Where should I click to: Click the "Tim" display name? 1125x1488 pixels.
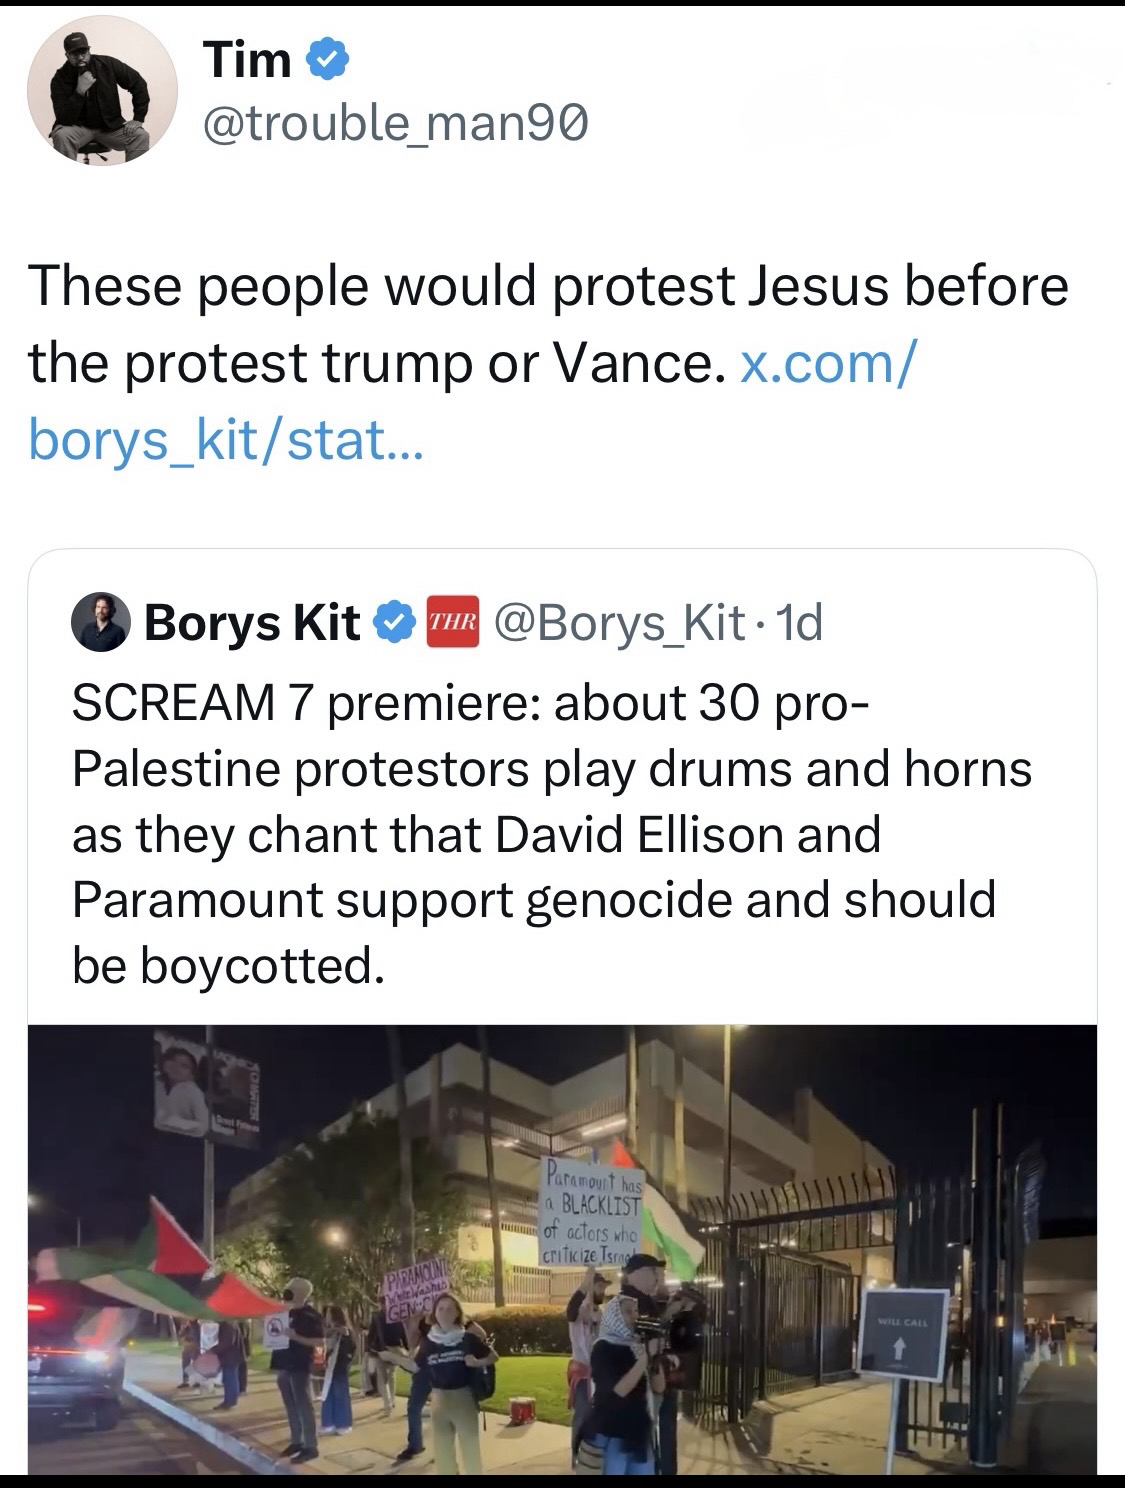click(247, 61)
